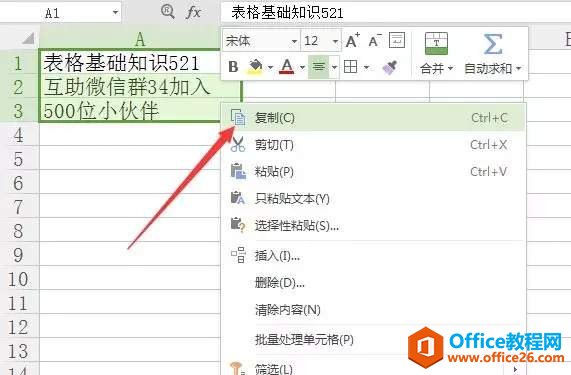Click the center alignment icon

[319, 67]
